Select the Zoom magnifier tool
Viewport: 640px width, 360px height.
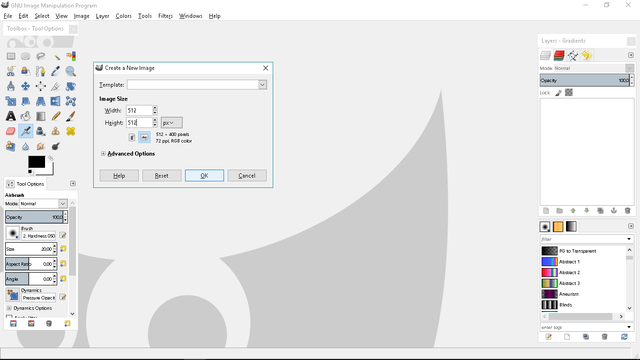[71, 71]
